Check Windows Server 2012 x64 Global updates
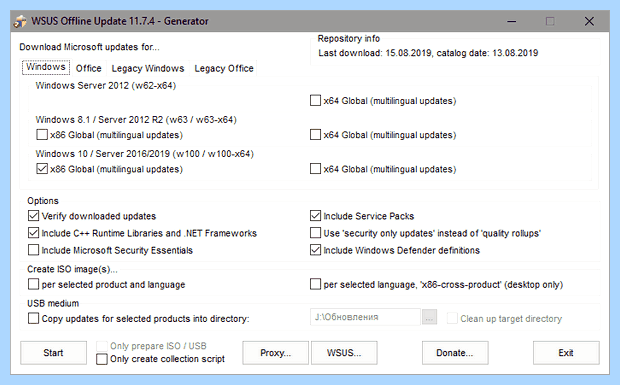Viewport: 620px width, 385px height. tap(315, 101)
